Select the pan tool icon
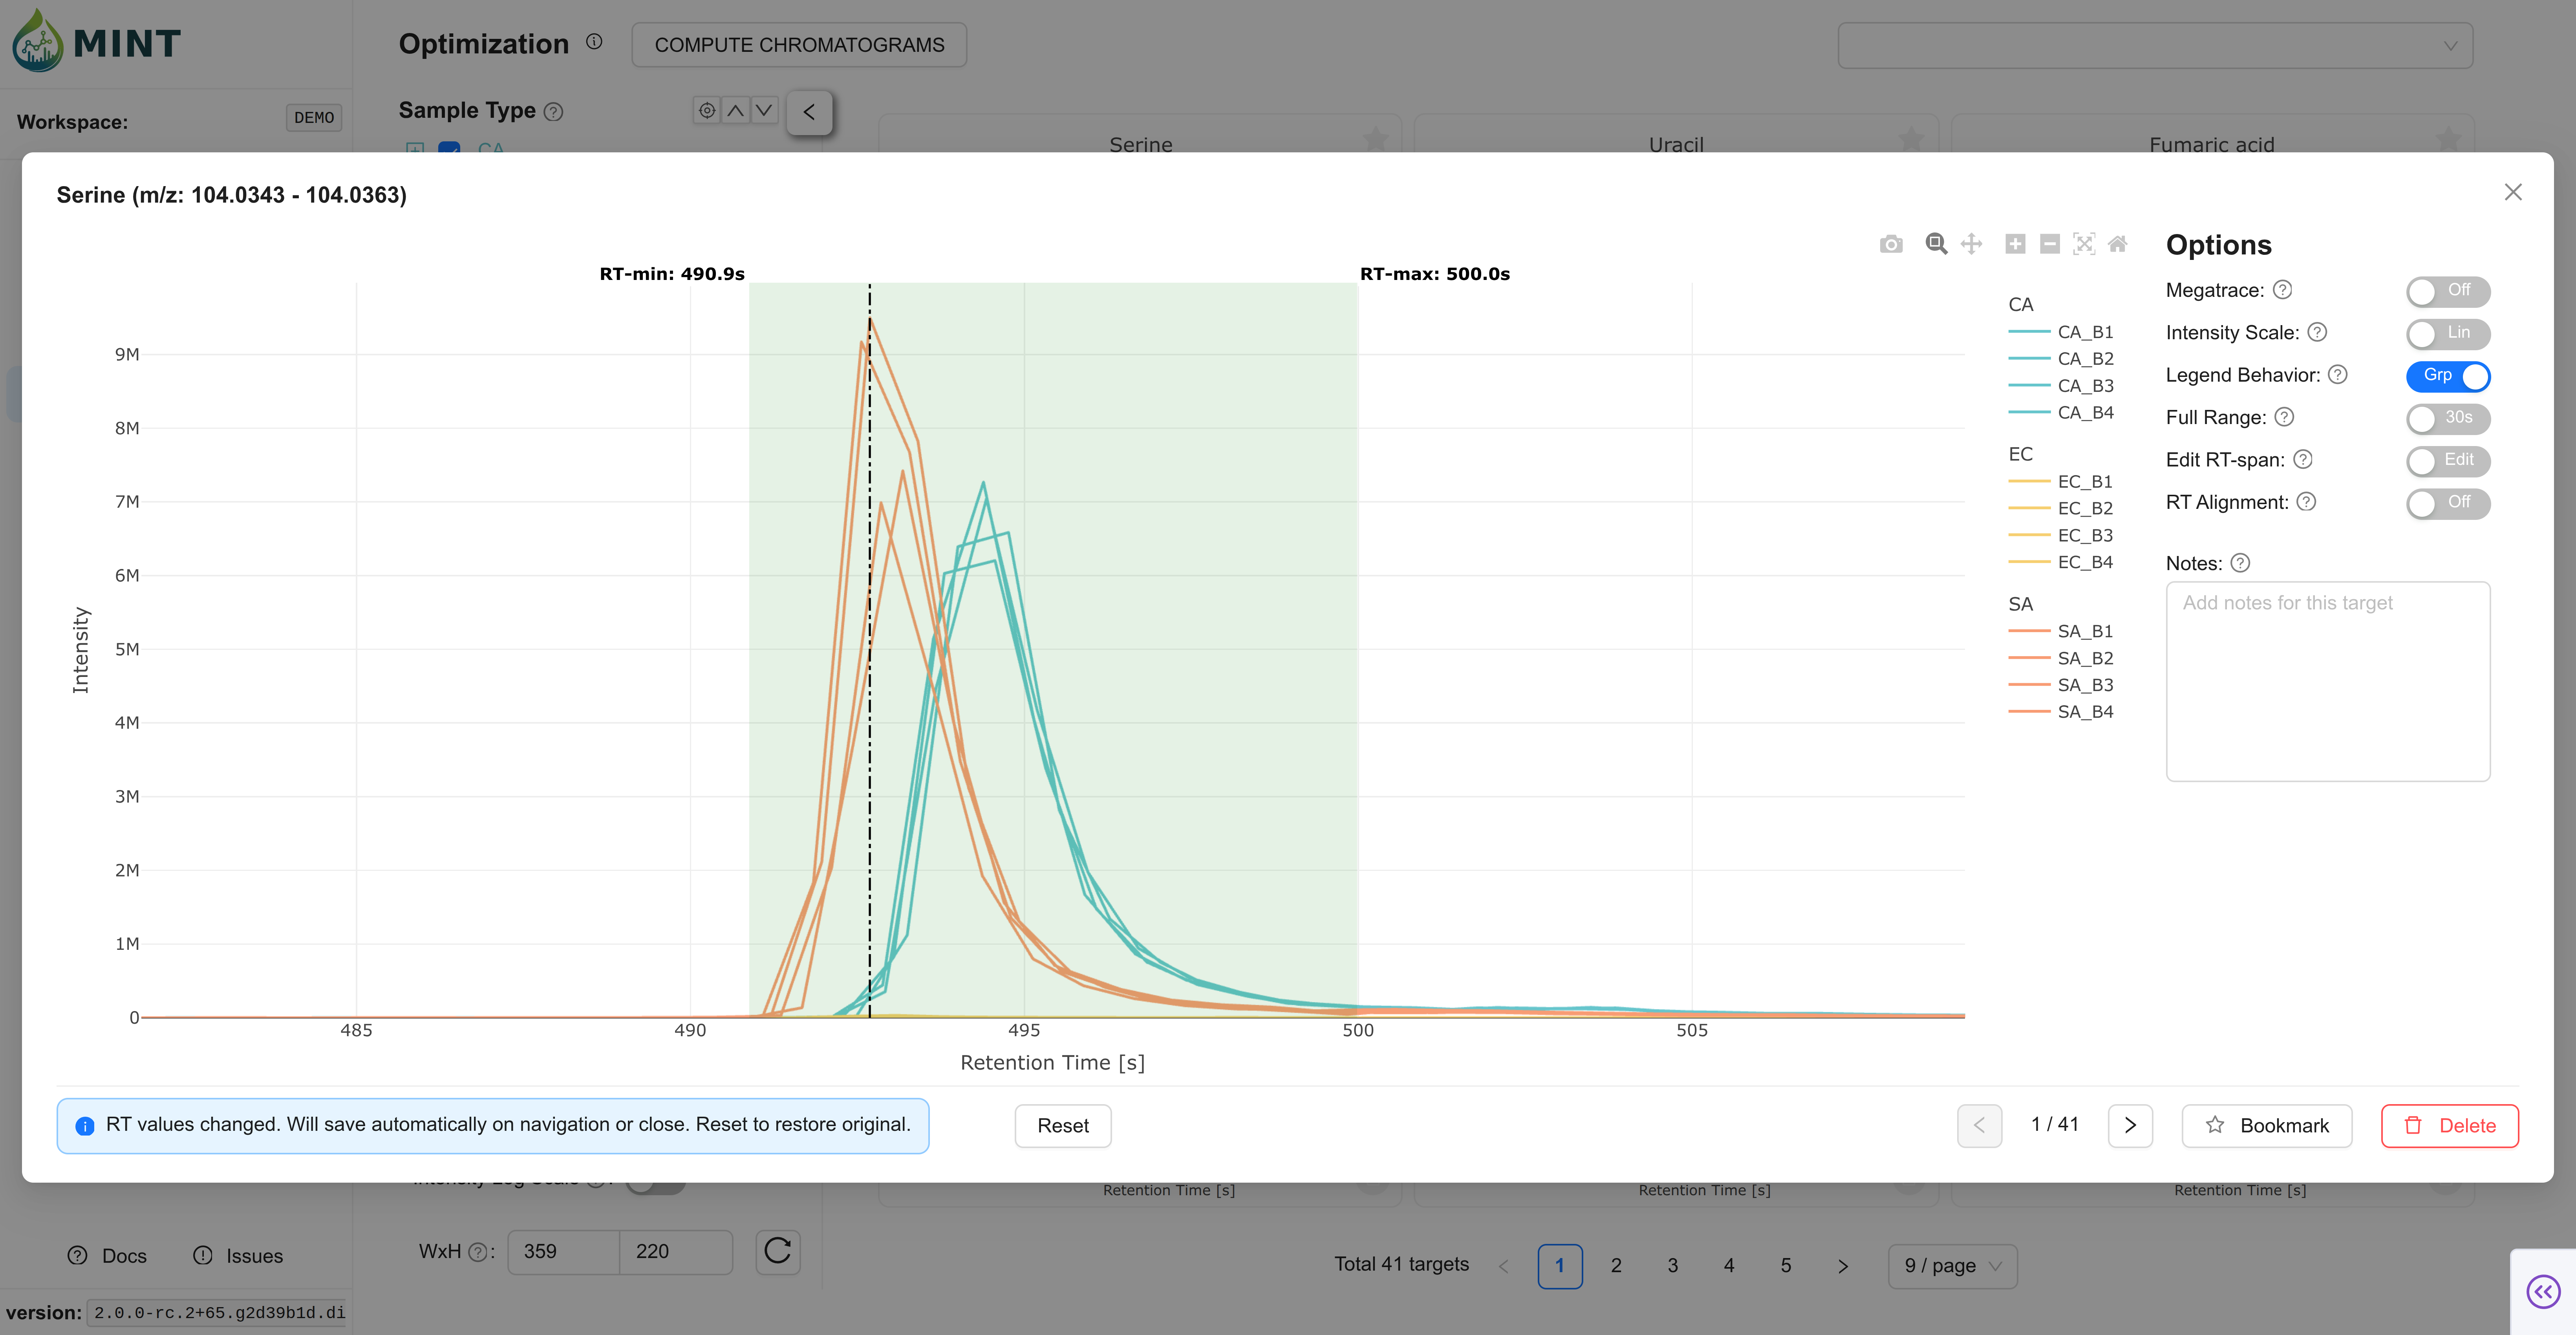This screenshot has height=1335, width=2576. [1971, 244]
